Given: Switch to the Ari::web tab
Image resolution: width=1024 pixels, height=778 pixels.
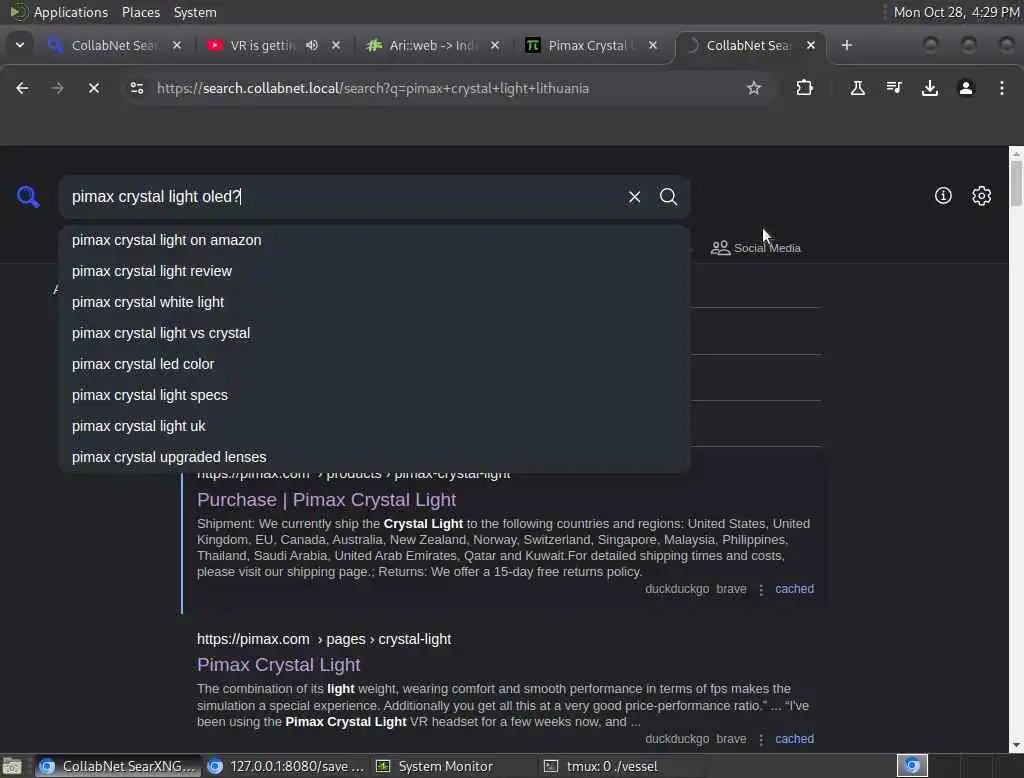Looking at the screenshot, I should [x=431, y=45].
